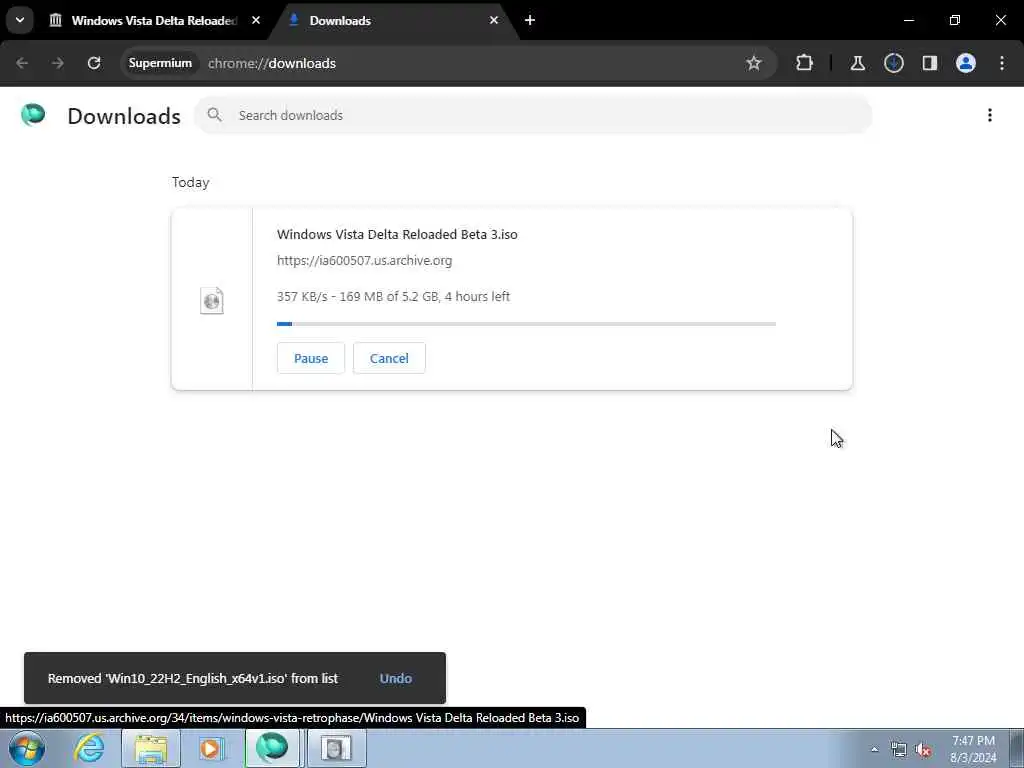The width and height of the screenshot is (1024, 768).
Task: Go back to previous page
Action: pyautogui.click(x=22, y=63)
